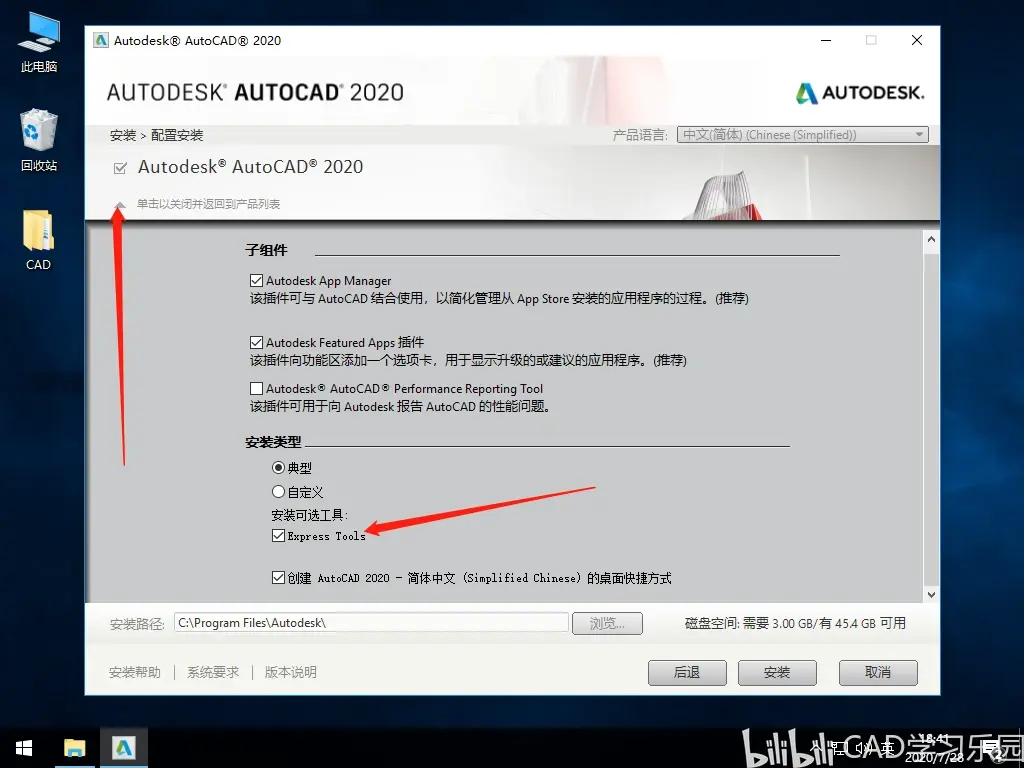The width and height of the screenshot is (1024, 768).
Task: Click the 安装 breadcrumb
Action: pyautogui.click(x=123, y=135)
